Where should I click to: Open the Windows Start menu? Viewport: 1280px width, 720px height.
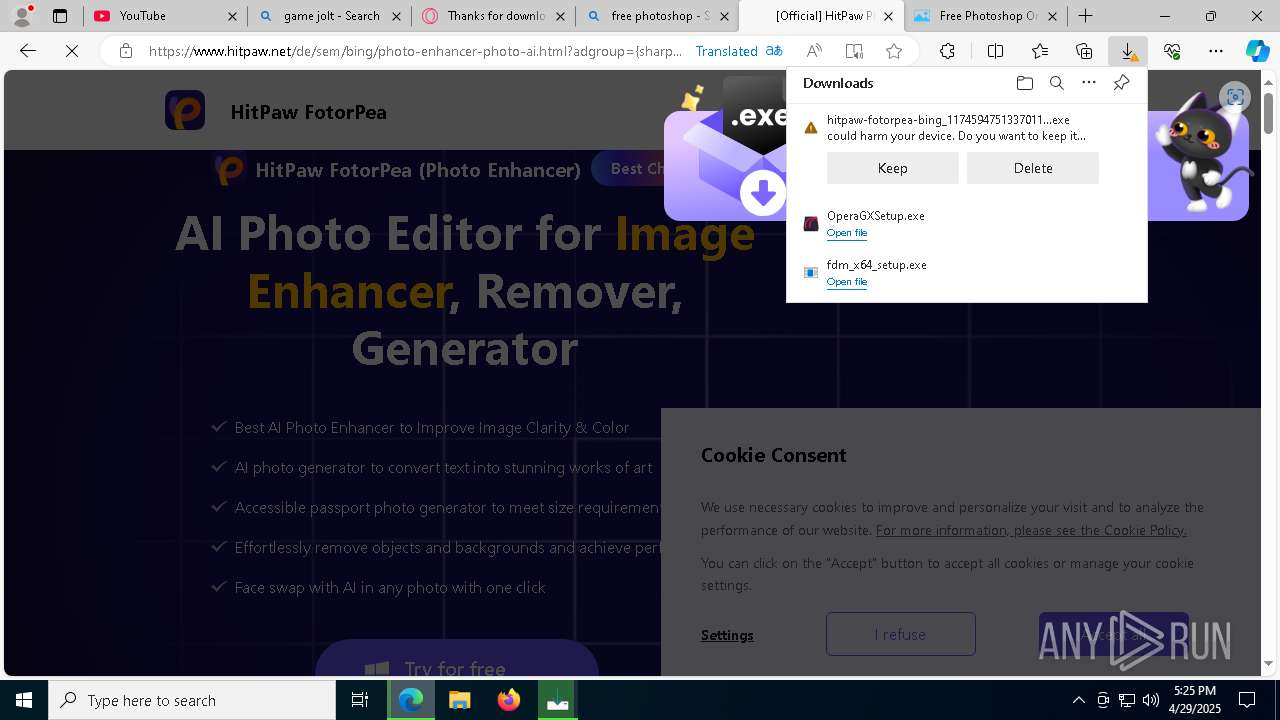click(24, 700)
